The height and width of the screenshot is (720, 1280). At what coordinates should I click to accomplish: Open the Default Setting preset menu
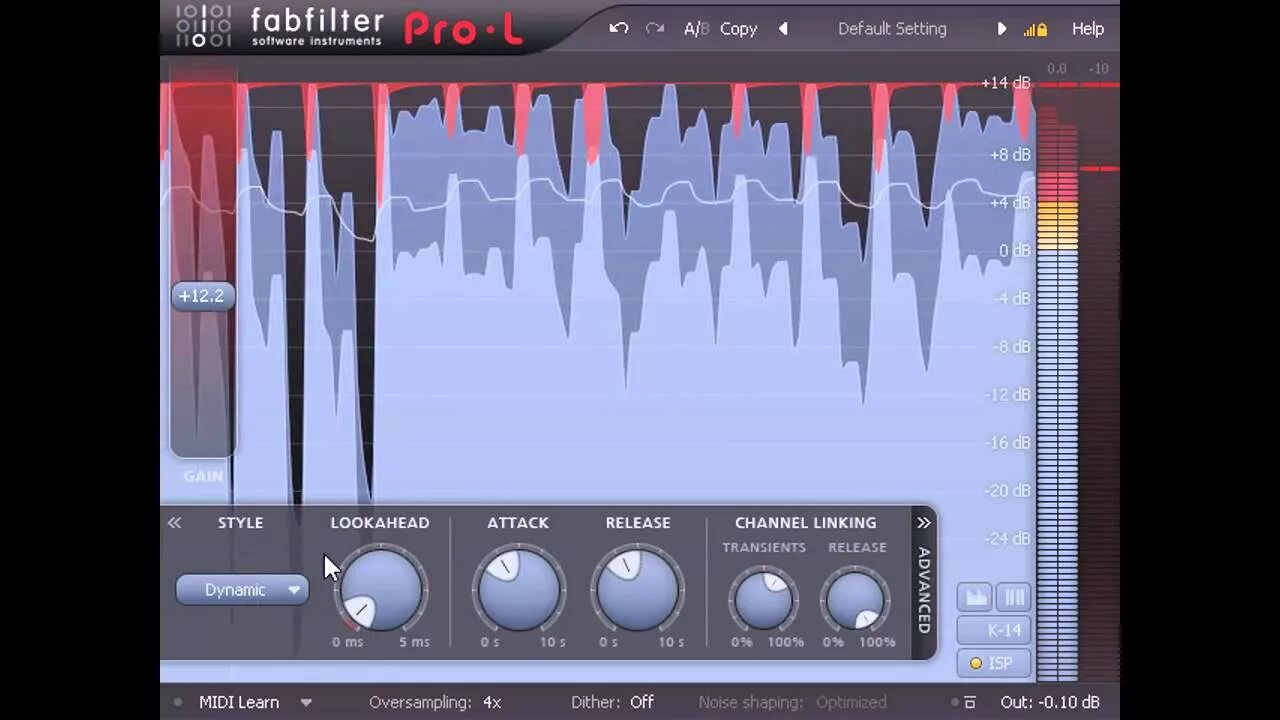tap(892, 29)
